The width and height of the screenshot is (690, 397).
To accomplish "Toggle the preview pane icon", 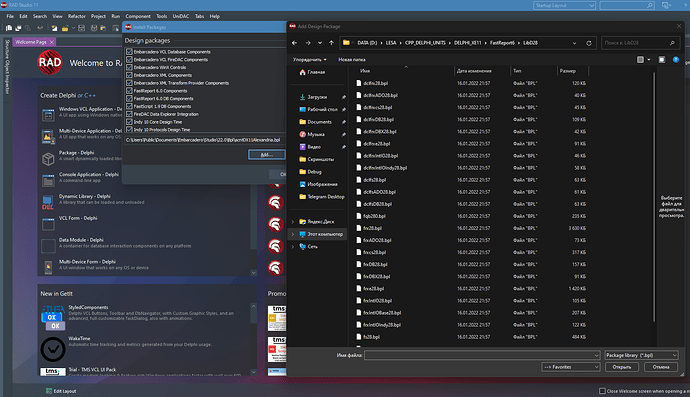I will coord(662,59).
